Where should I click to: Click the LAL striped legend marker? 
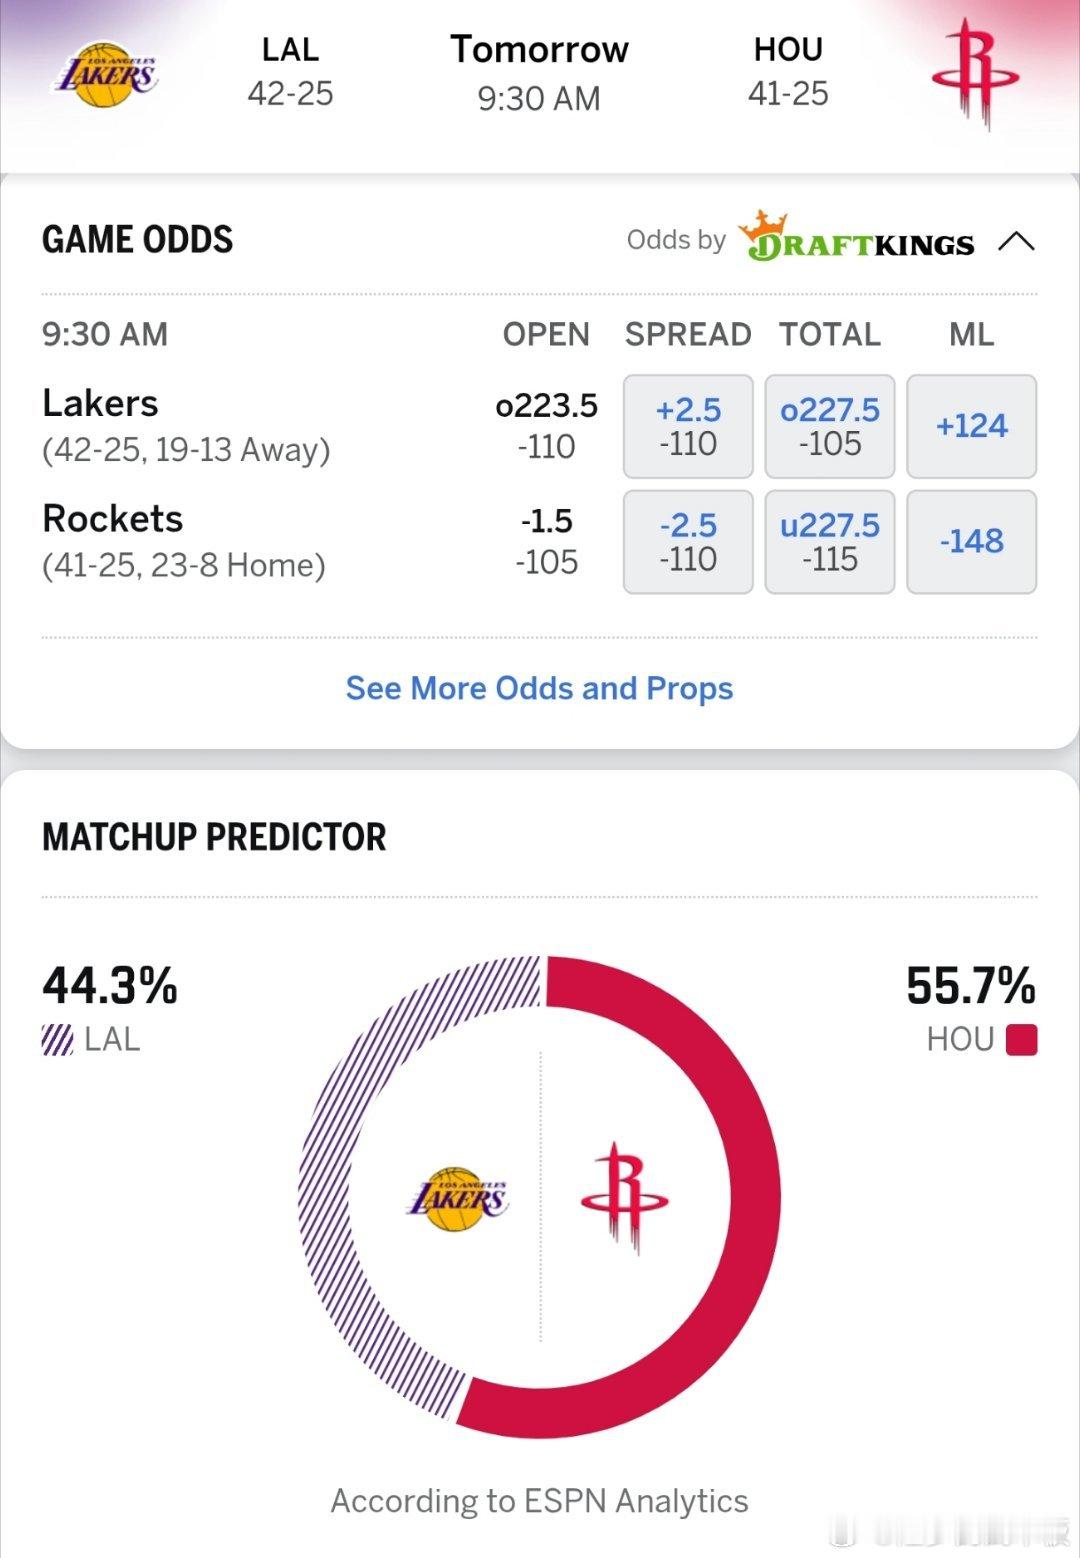pos(58,1038)
